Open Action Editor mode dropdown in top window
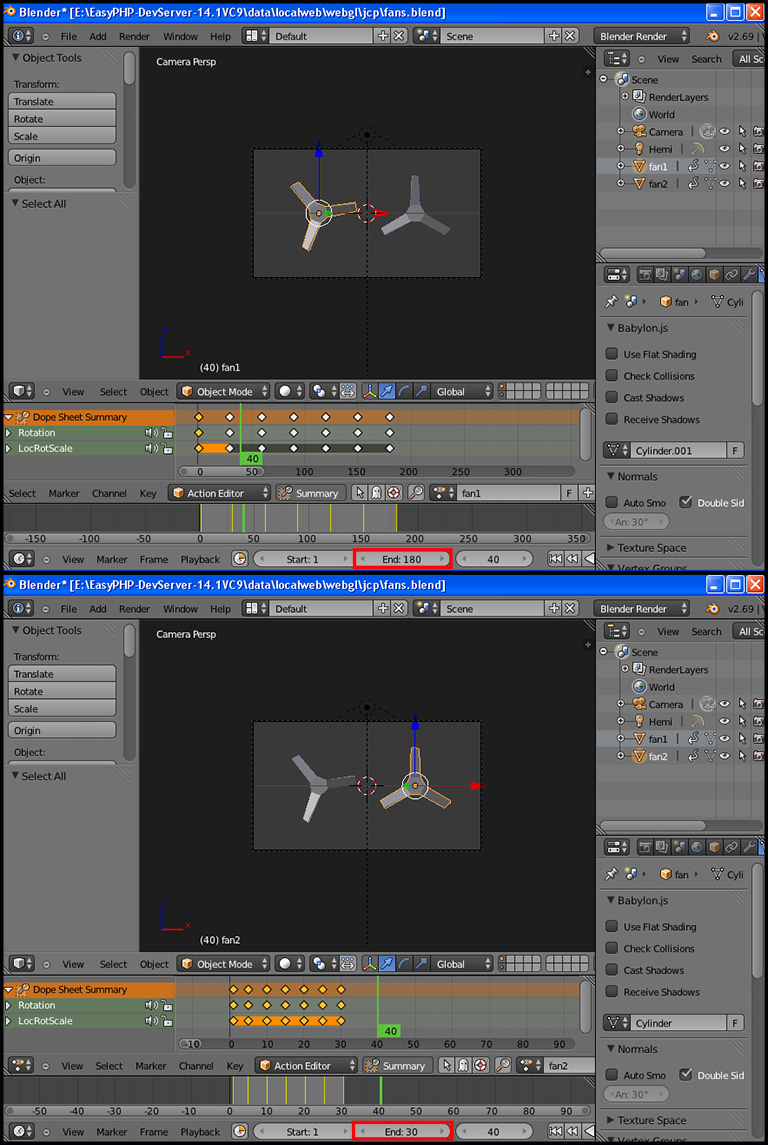 pos(219,493)
